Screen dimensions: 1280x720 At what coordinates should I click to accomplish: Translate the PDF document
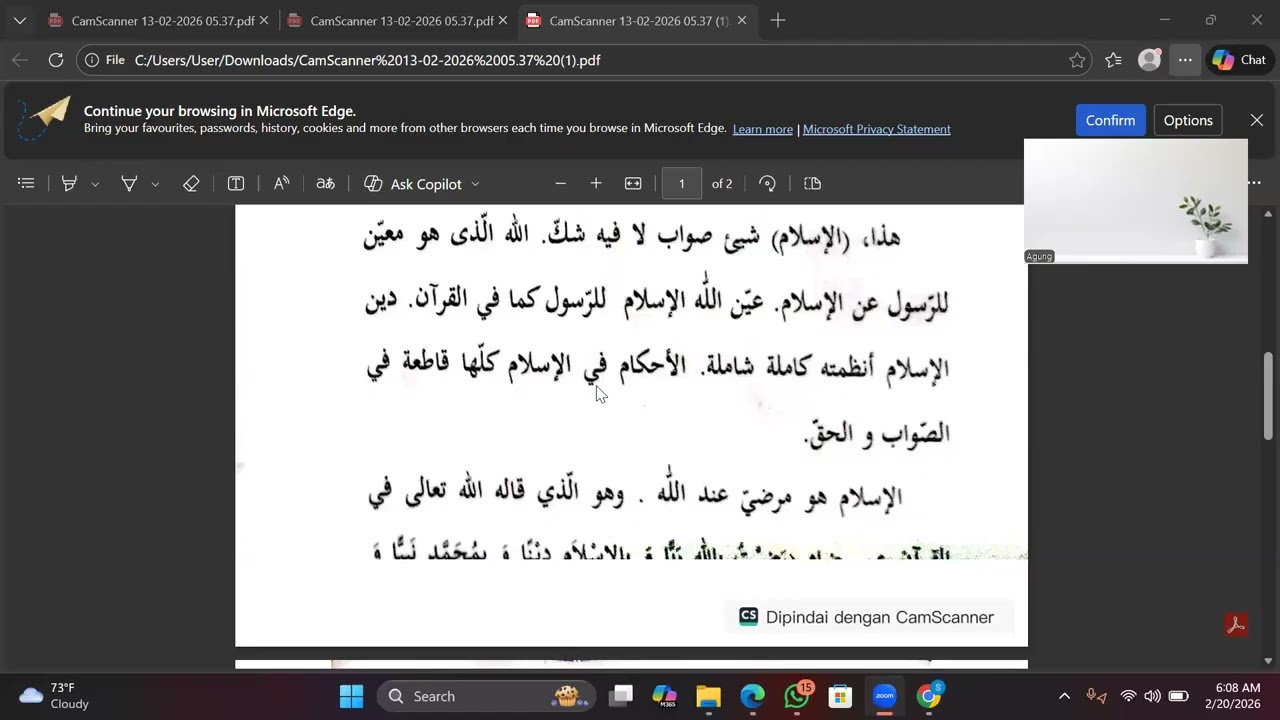coord(325,183)
